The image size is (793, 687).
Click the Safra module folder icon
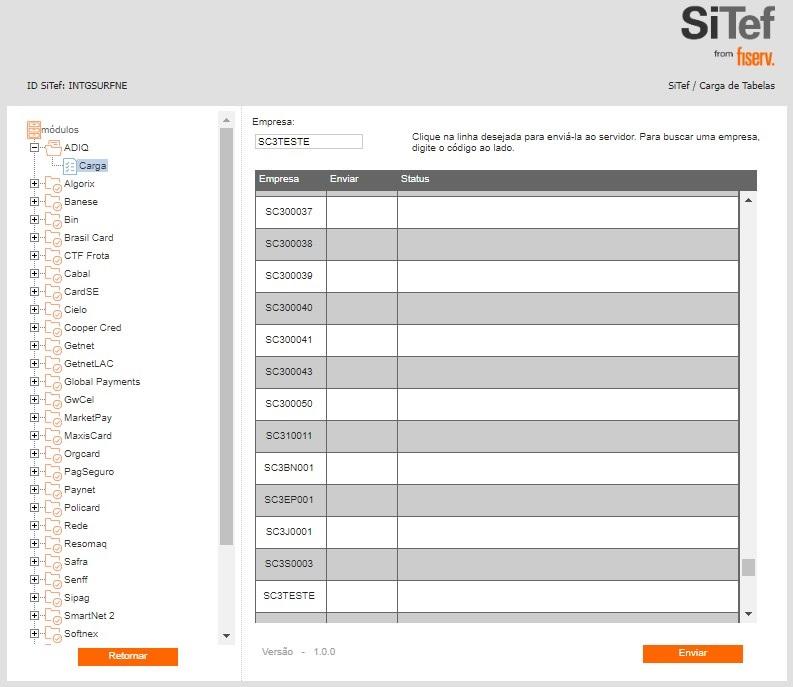pos(53,562)
